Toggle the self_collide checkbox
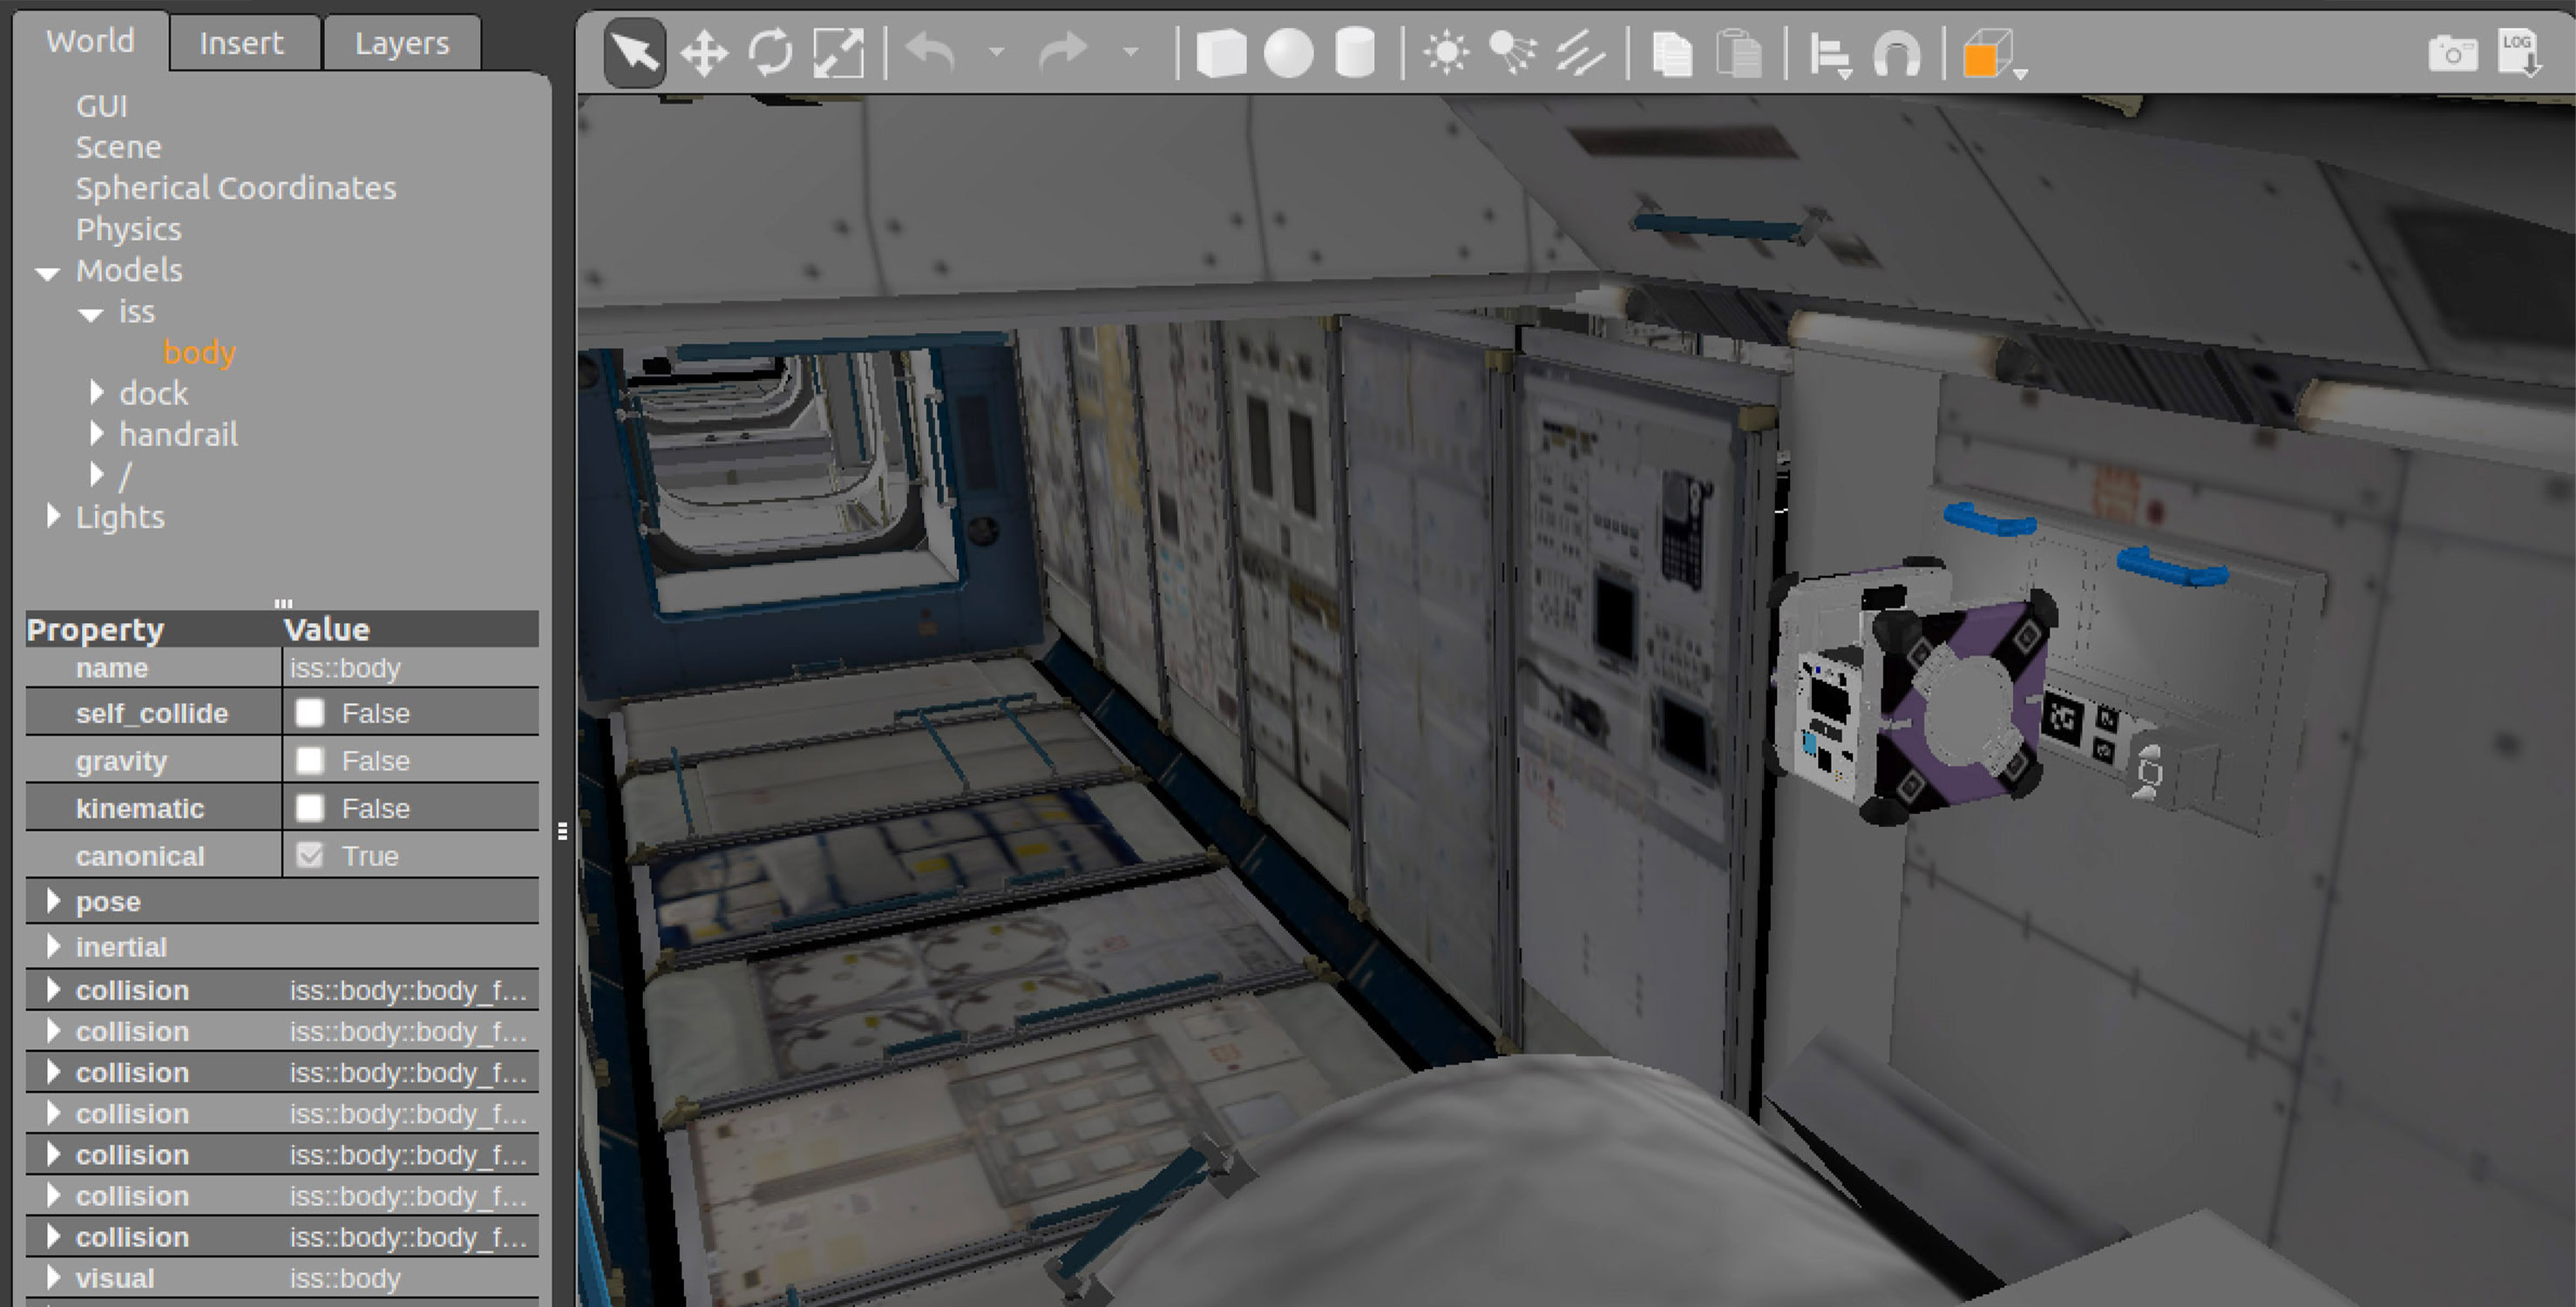This screenshot has height=1307, width=2576. (310, 712)
